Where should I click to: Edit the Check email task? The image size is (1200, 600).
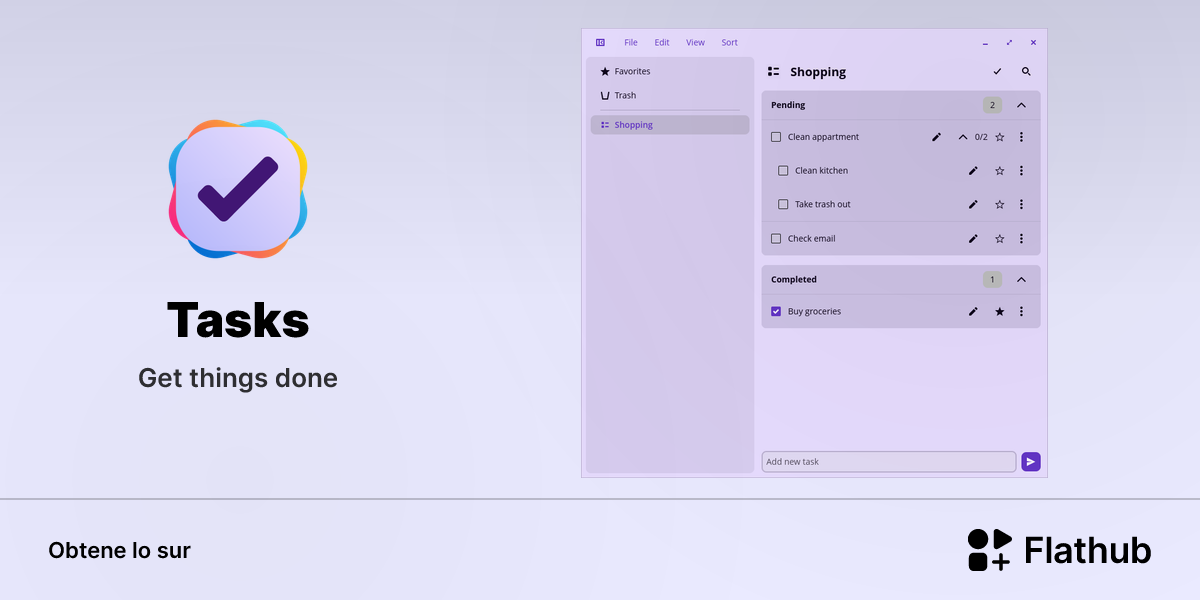pyautogui.click(x=973, y=239)
